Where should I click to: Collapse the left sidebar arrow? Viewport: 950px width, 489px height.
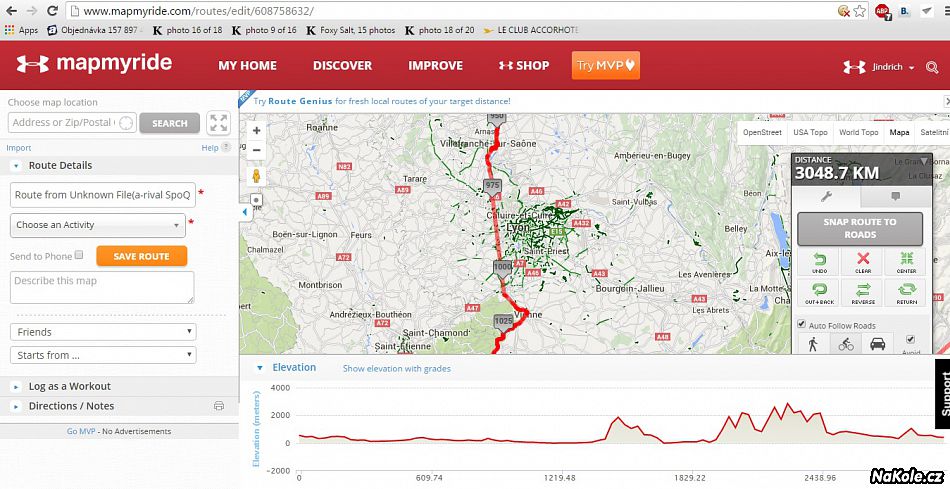(x=245, y=212)
